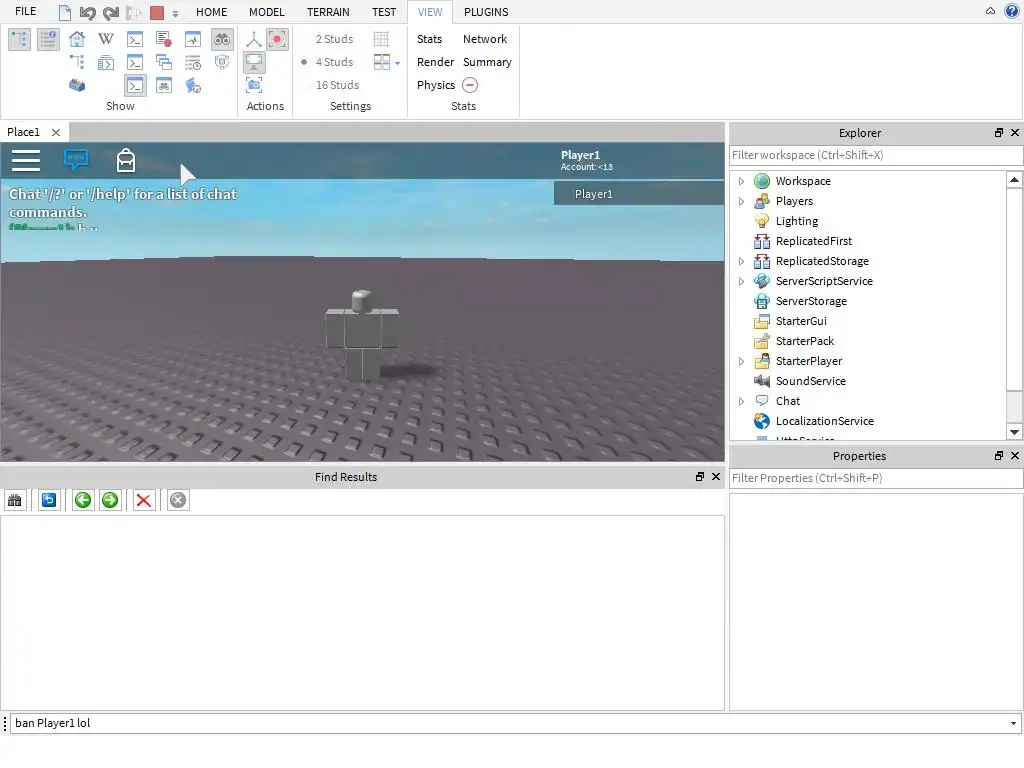The height and width of the screenshot is (768, 1024).
Task: Toggle the full screen monitor icon
Action: tap(254, 62)
